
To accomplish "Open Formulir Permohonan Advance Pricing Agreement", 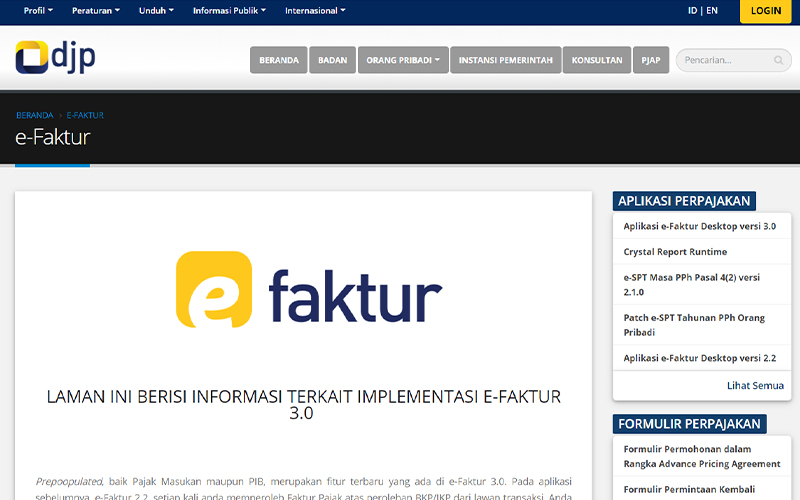I will click(702, 457).
